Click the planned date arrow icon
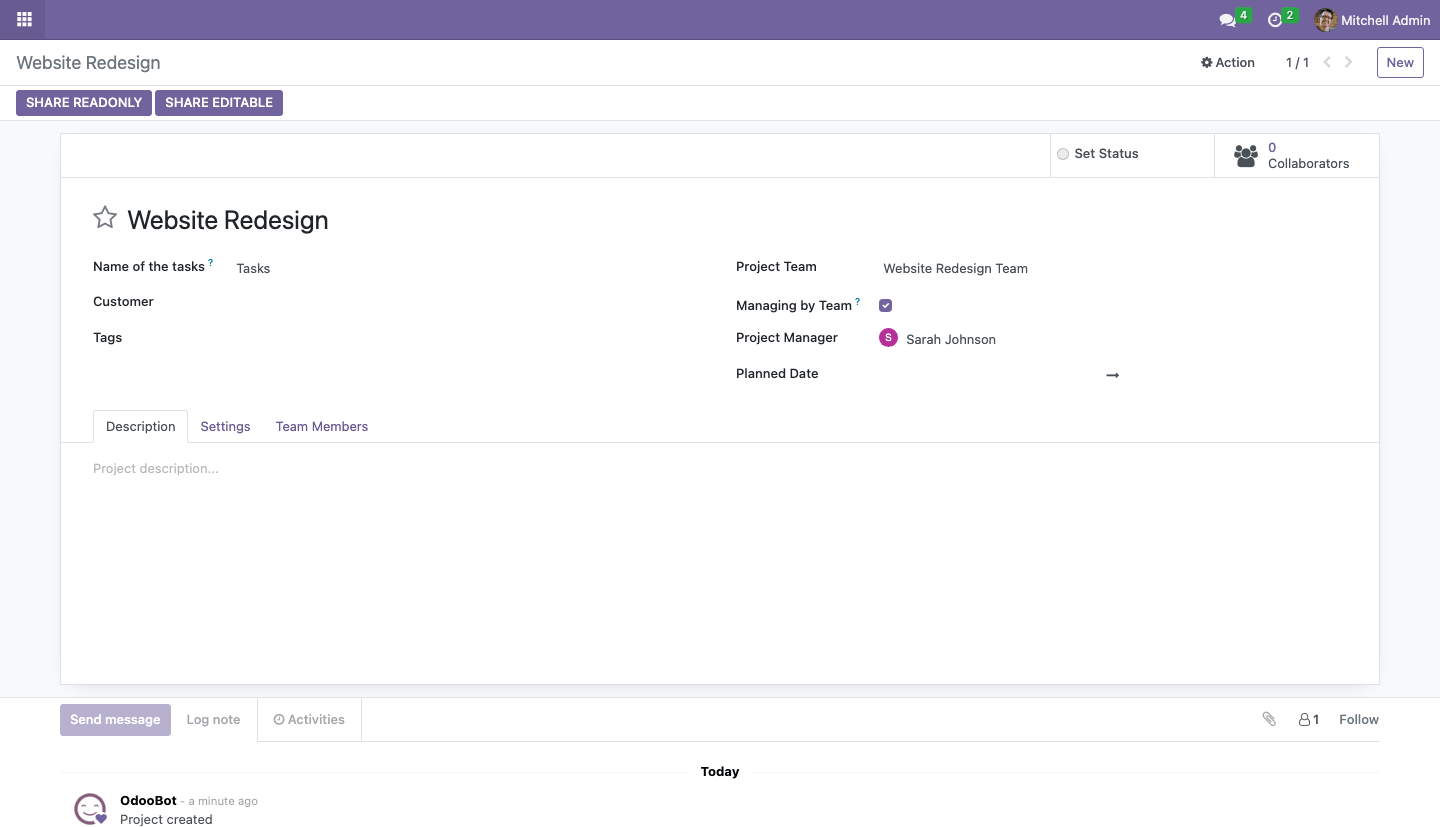Image resolution: width=1440 pixels, height=827 pixels. 1112,375
